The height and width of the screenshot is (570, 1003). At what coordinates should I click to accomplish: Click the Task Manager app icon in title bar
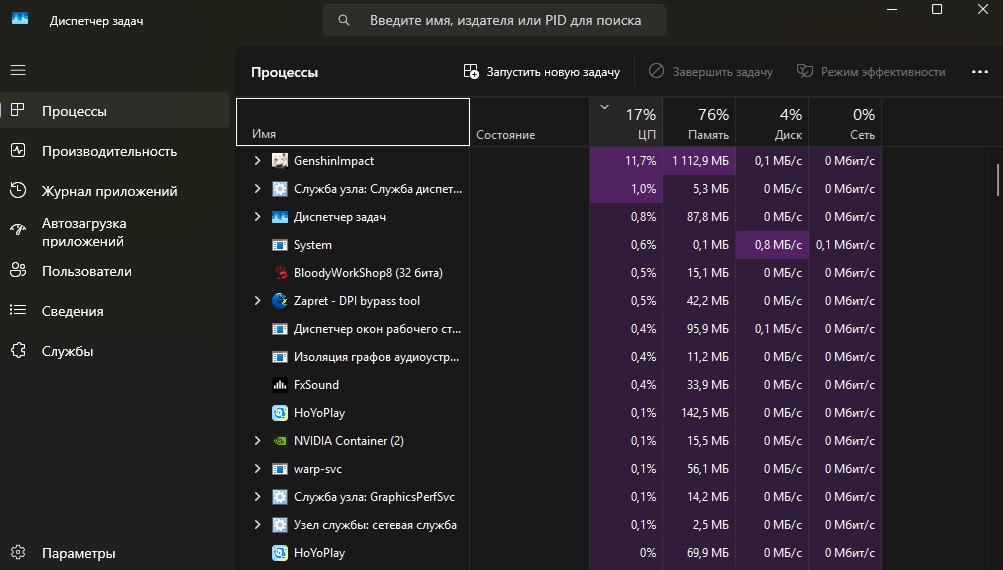pos(20,19)
